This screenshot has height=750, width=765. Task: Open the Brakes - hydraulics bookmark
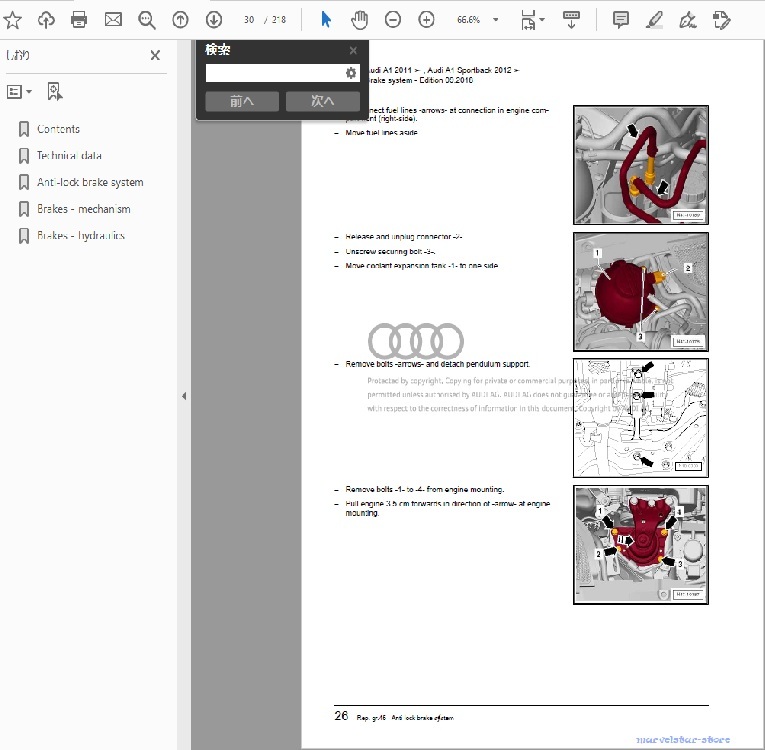coord(81,236)
